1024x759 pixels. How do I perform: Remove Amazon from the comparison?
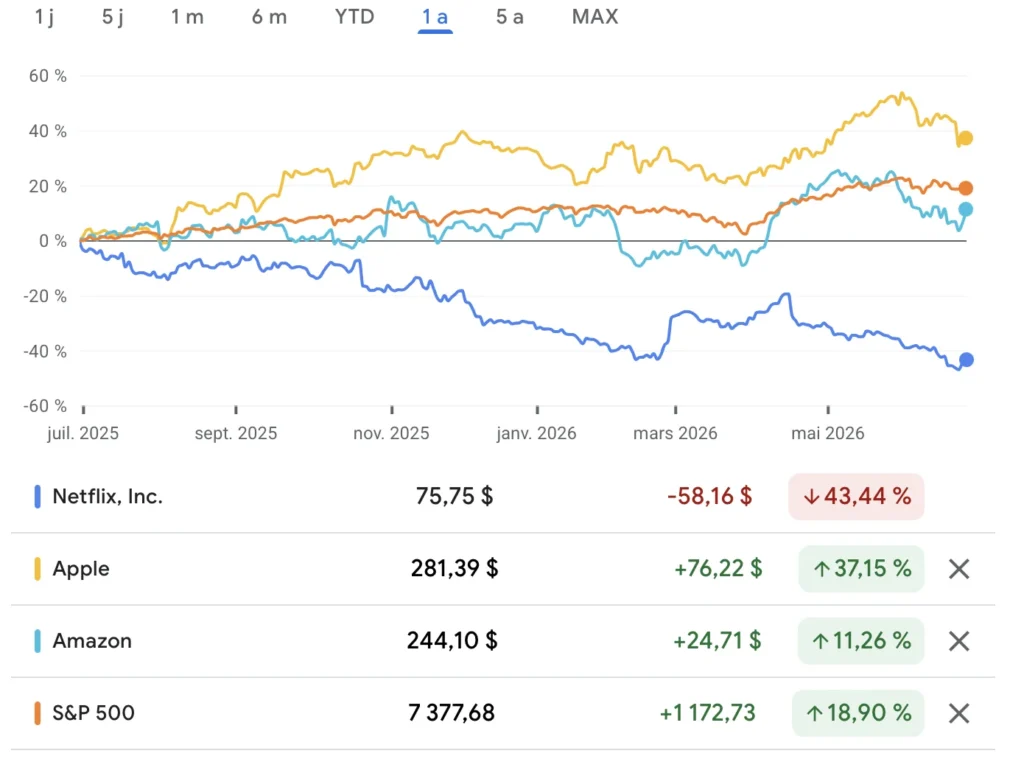959,641
